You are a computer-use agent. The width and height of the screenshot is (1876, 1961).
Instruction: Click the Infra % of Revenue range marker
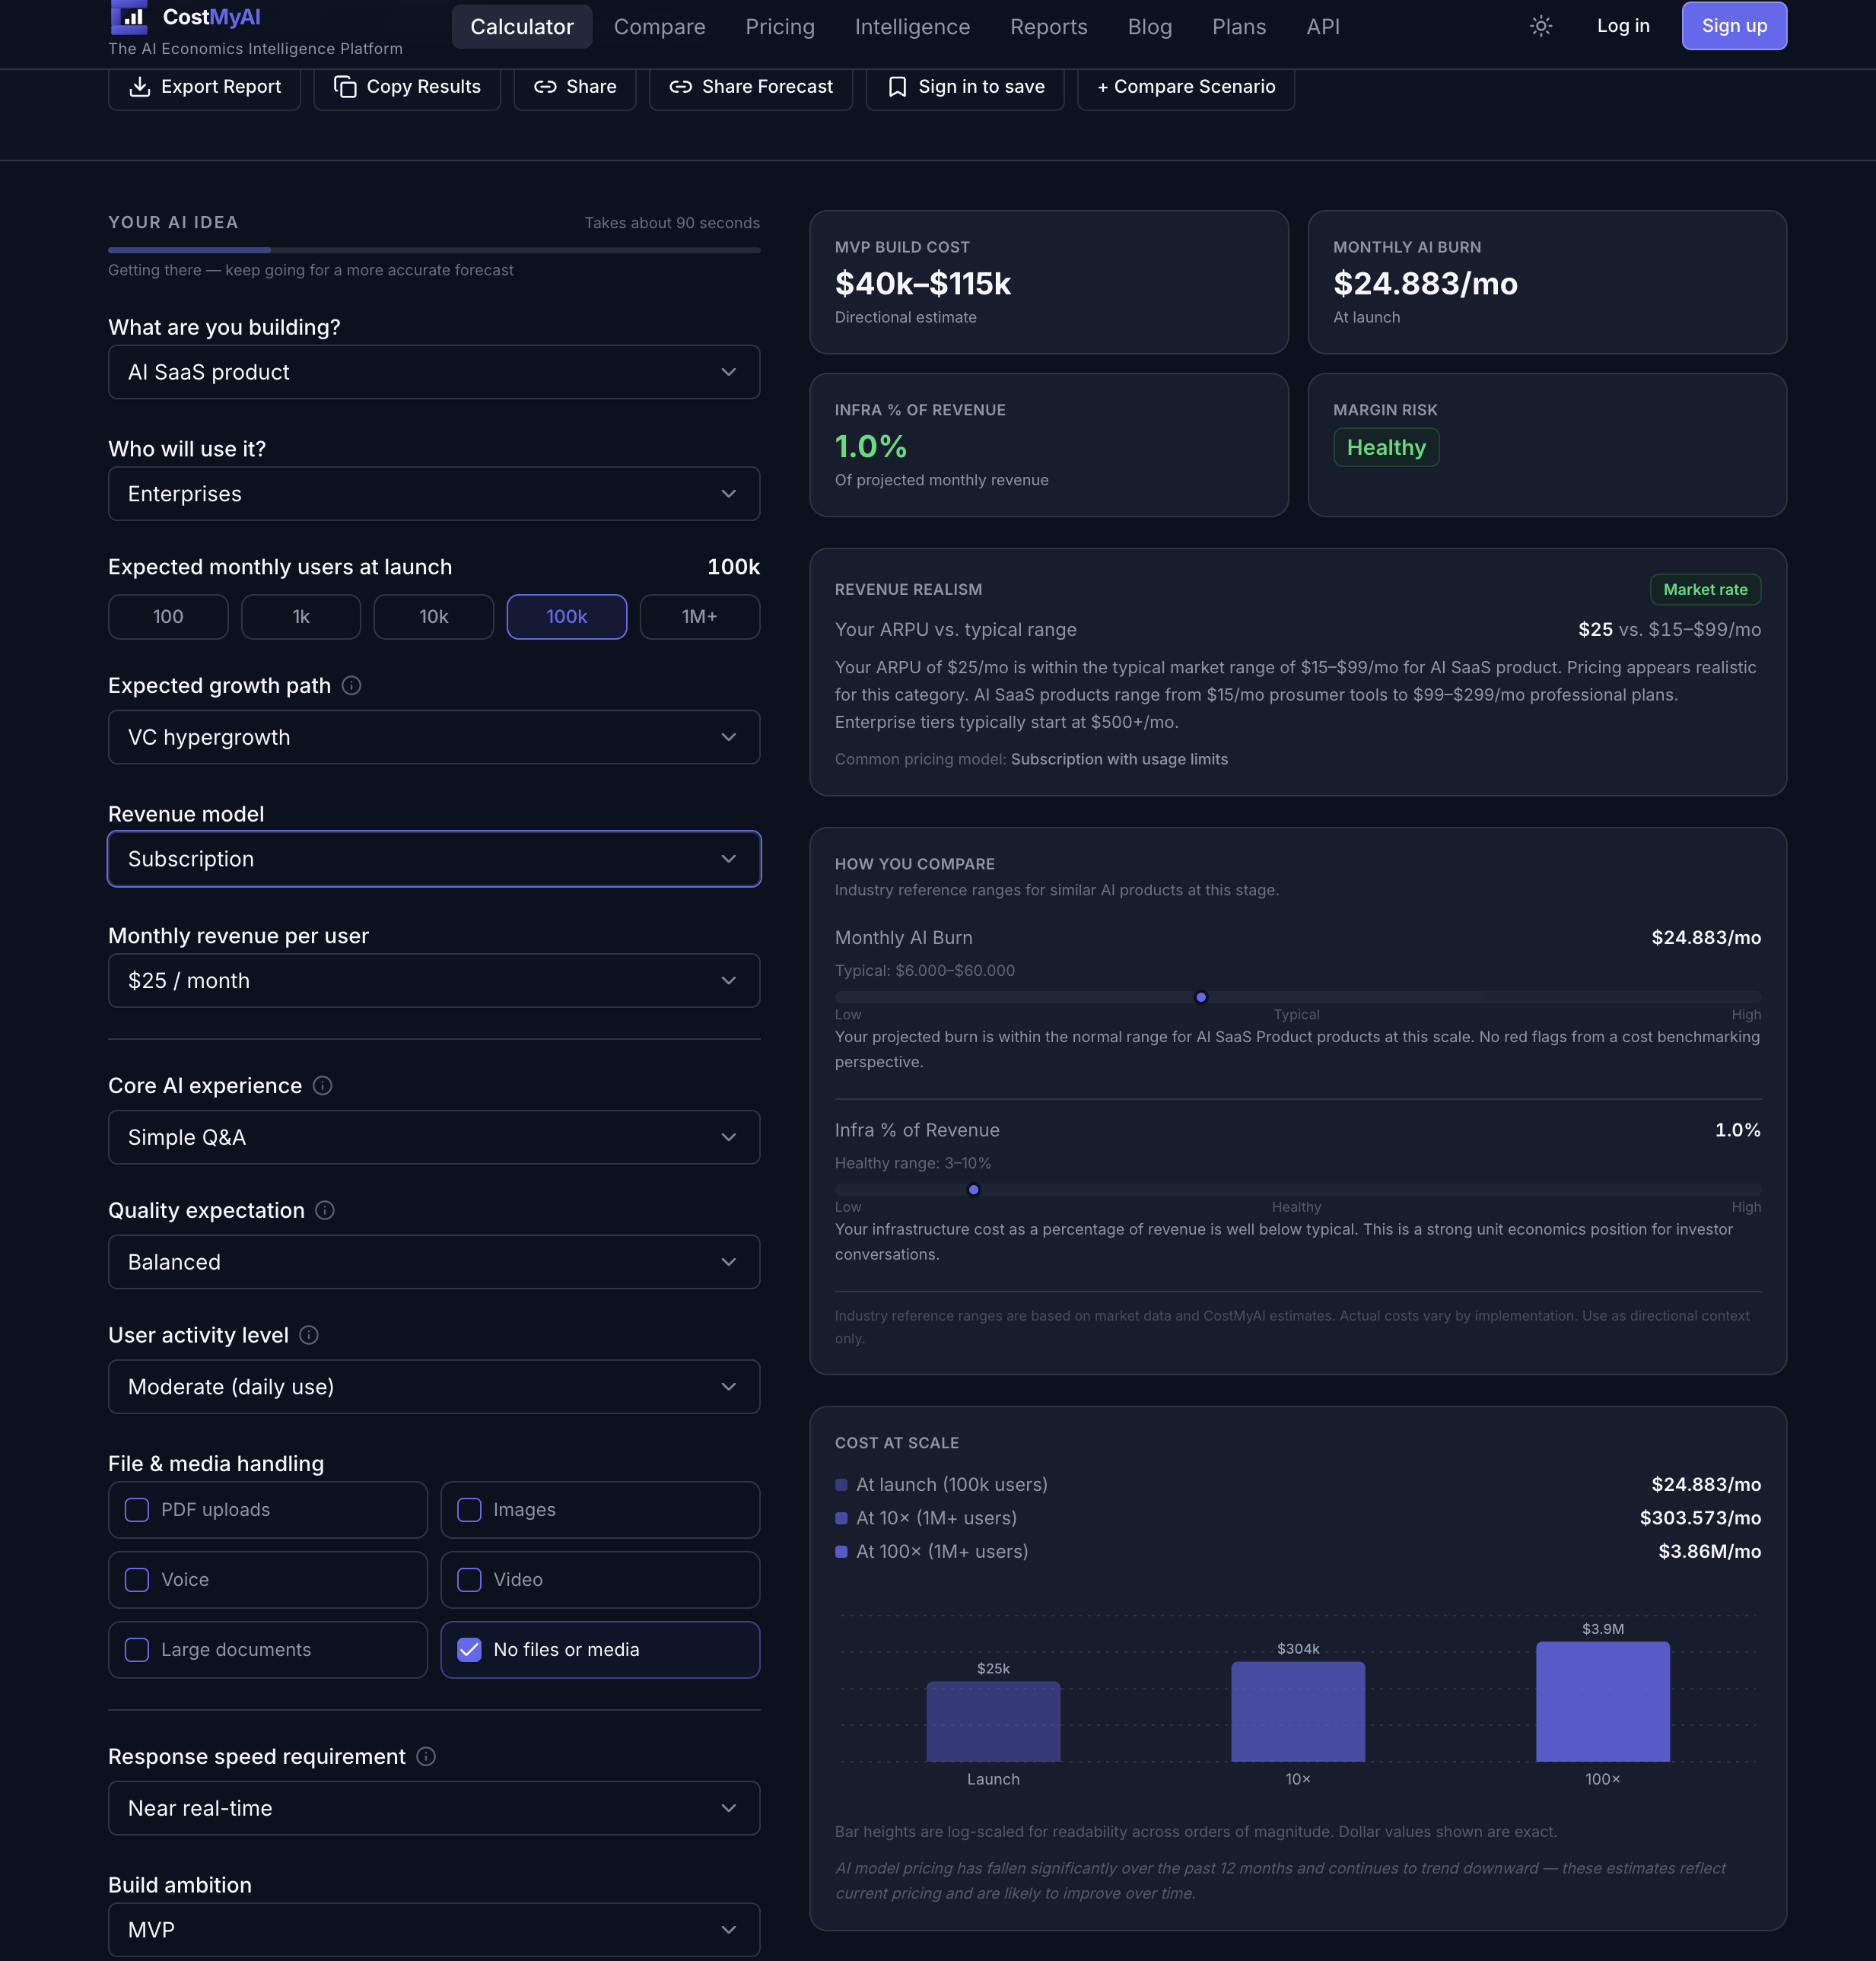tap(973, 1190)
